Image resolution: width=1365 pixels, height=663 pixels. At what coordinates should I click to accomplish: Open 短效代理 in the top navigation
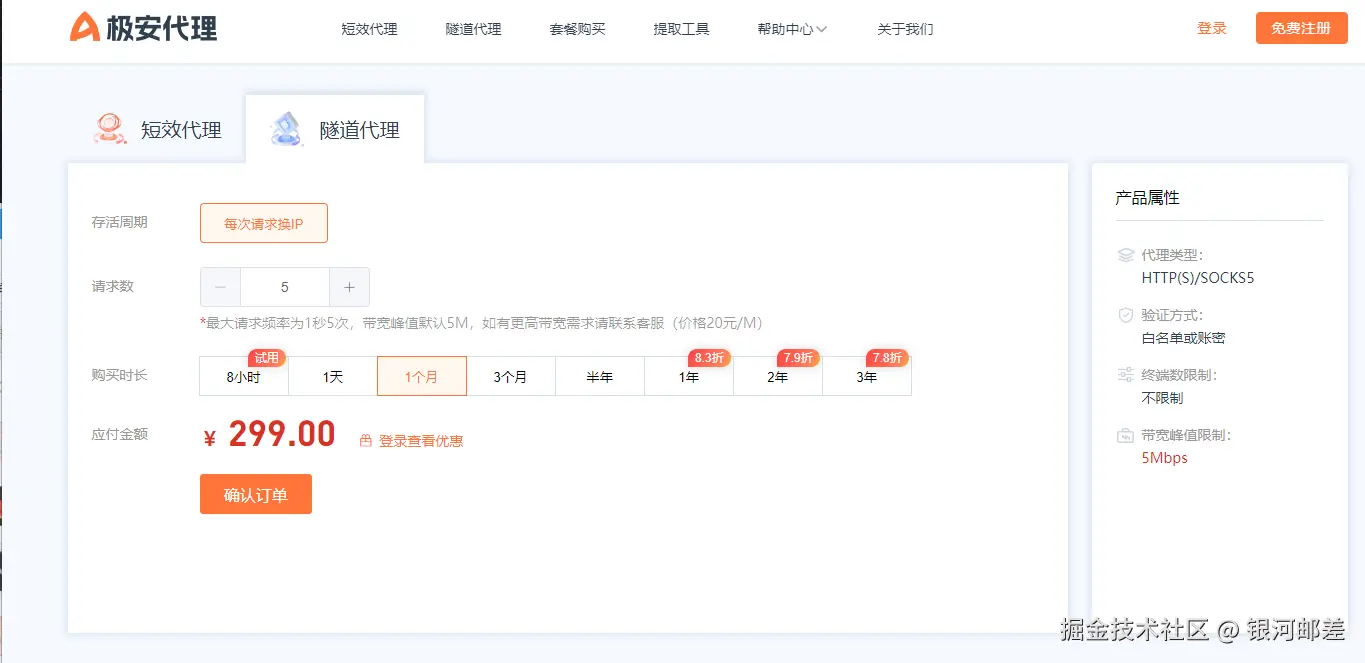tap(369, 29)
